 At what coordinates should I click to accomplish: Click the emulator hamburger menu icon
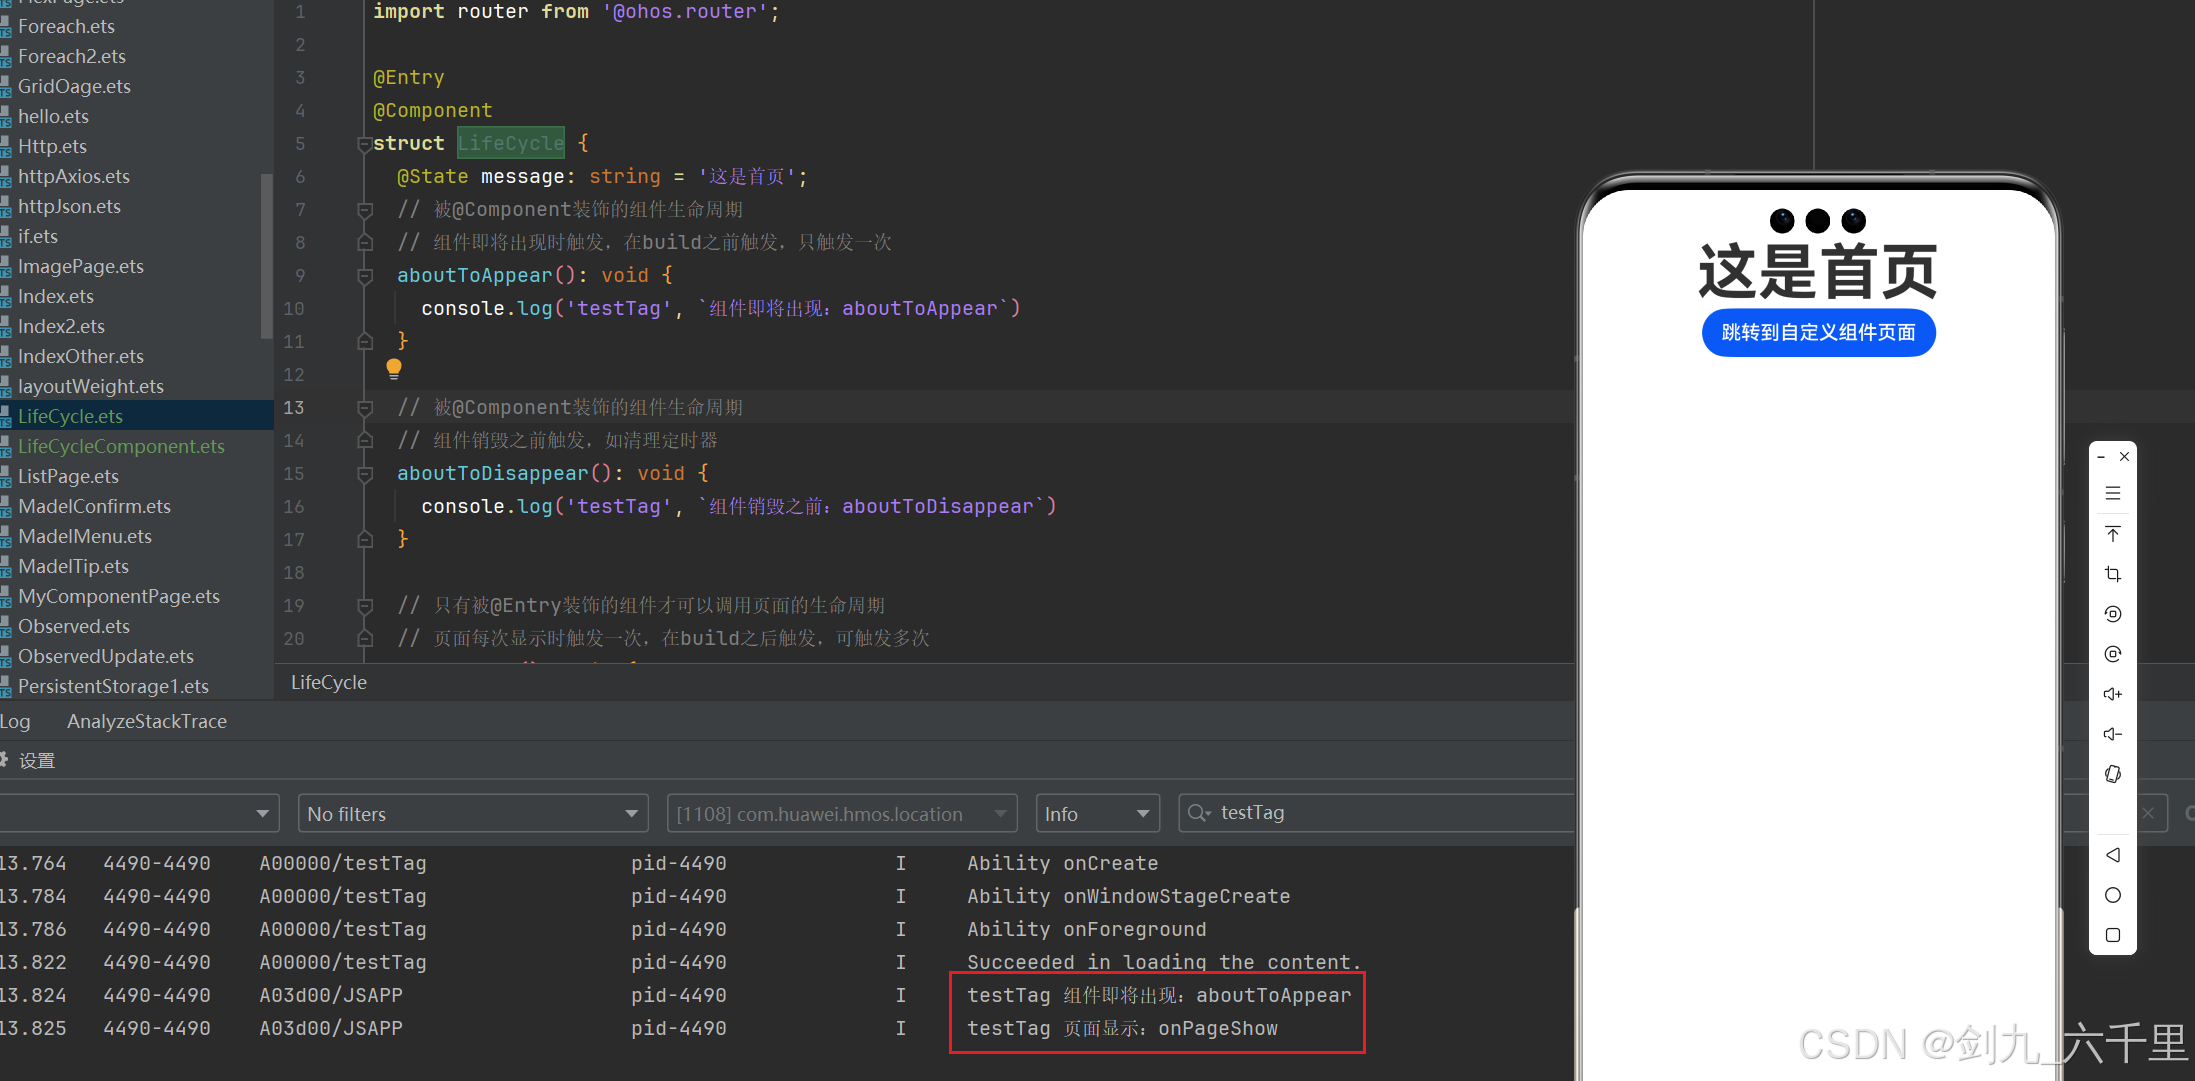2112,493
